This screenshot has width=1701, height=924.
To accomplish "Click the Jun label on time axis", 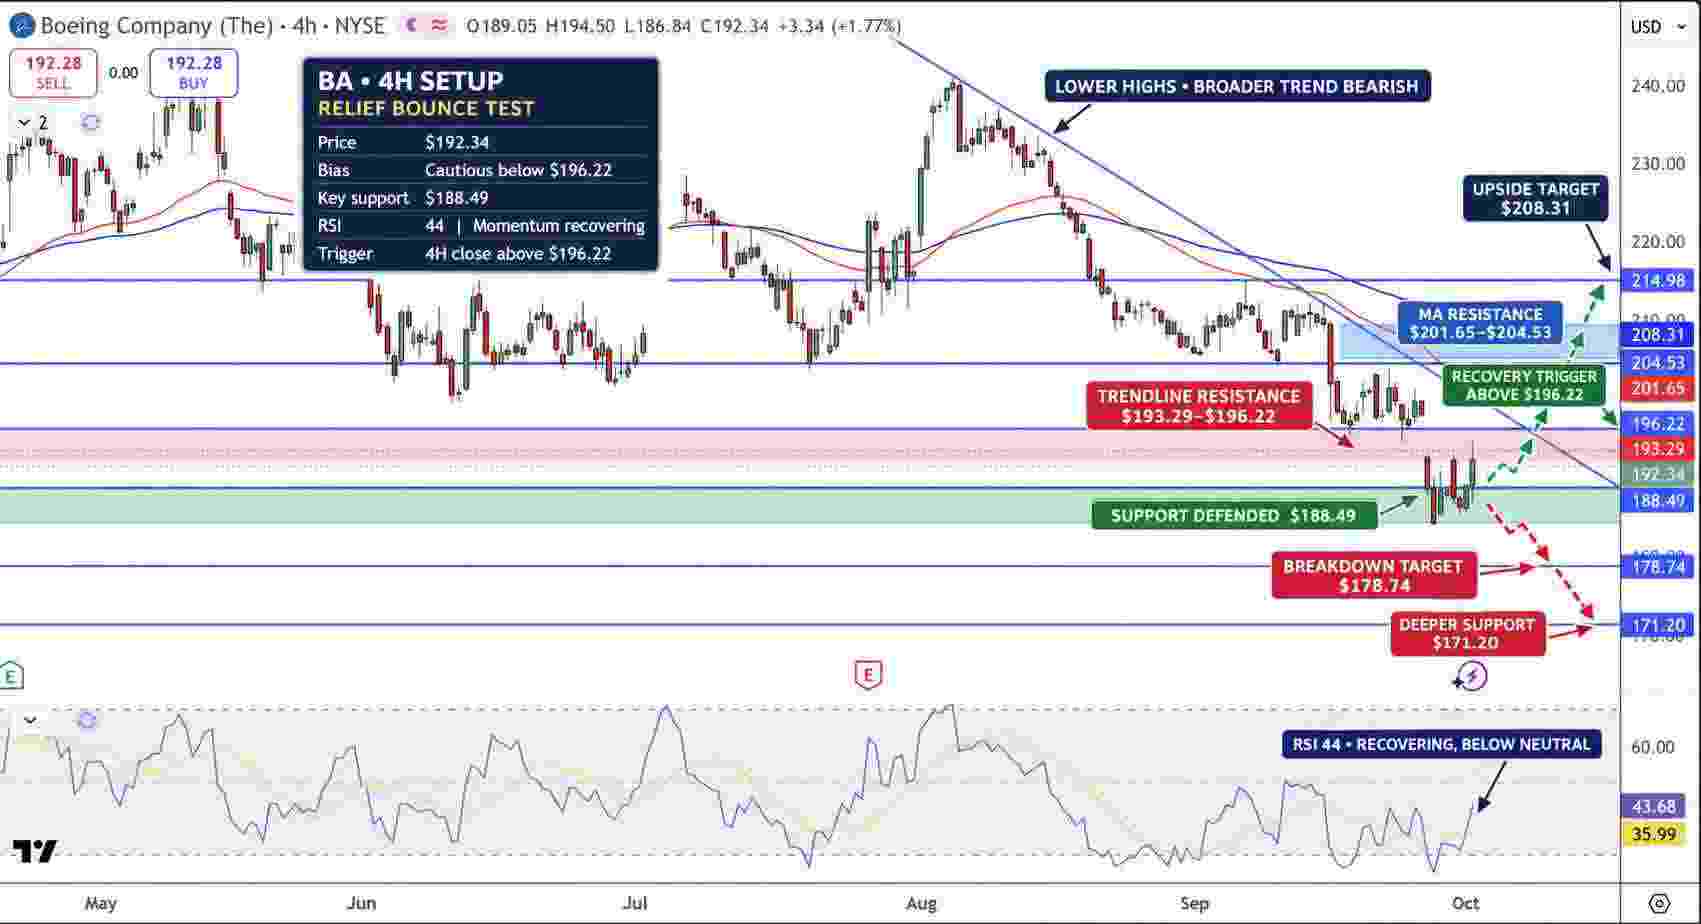I will click(x=361, y=903).
